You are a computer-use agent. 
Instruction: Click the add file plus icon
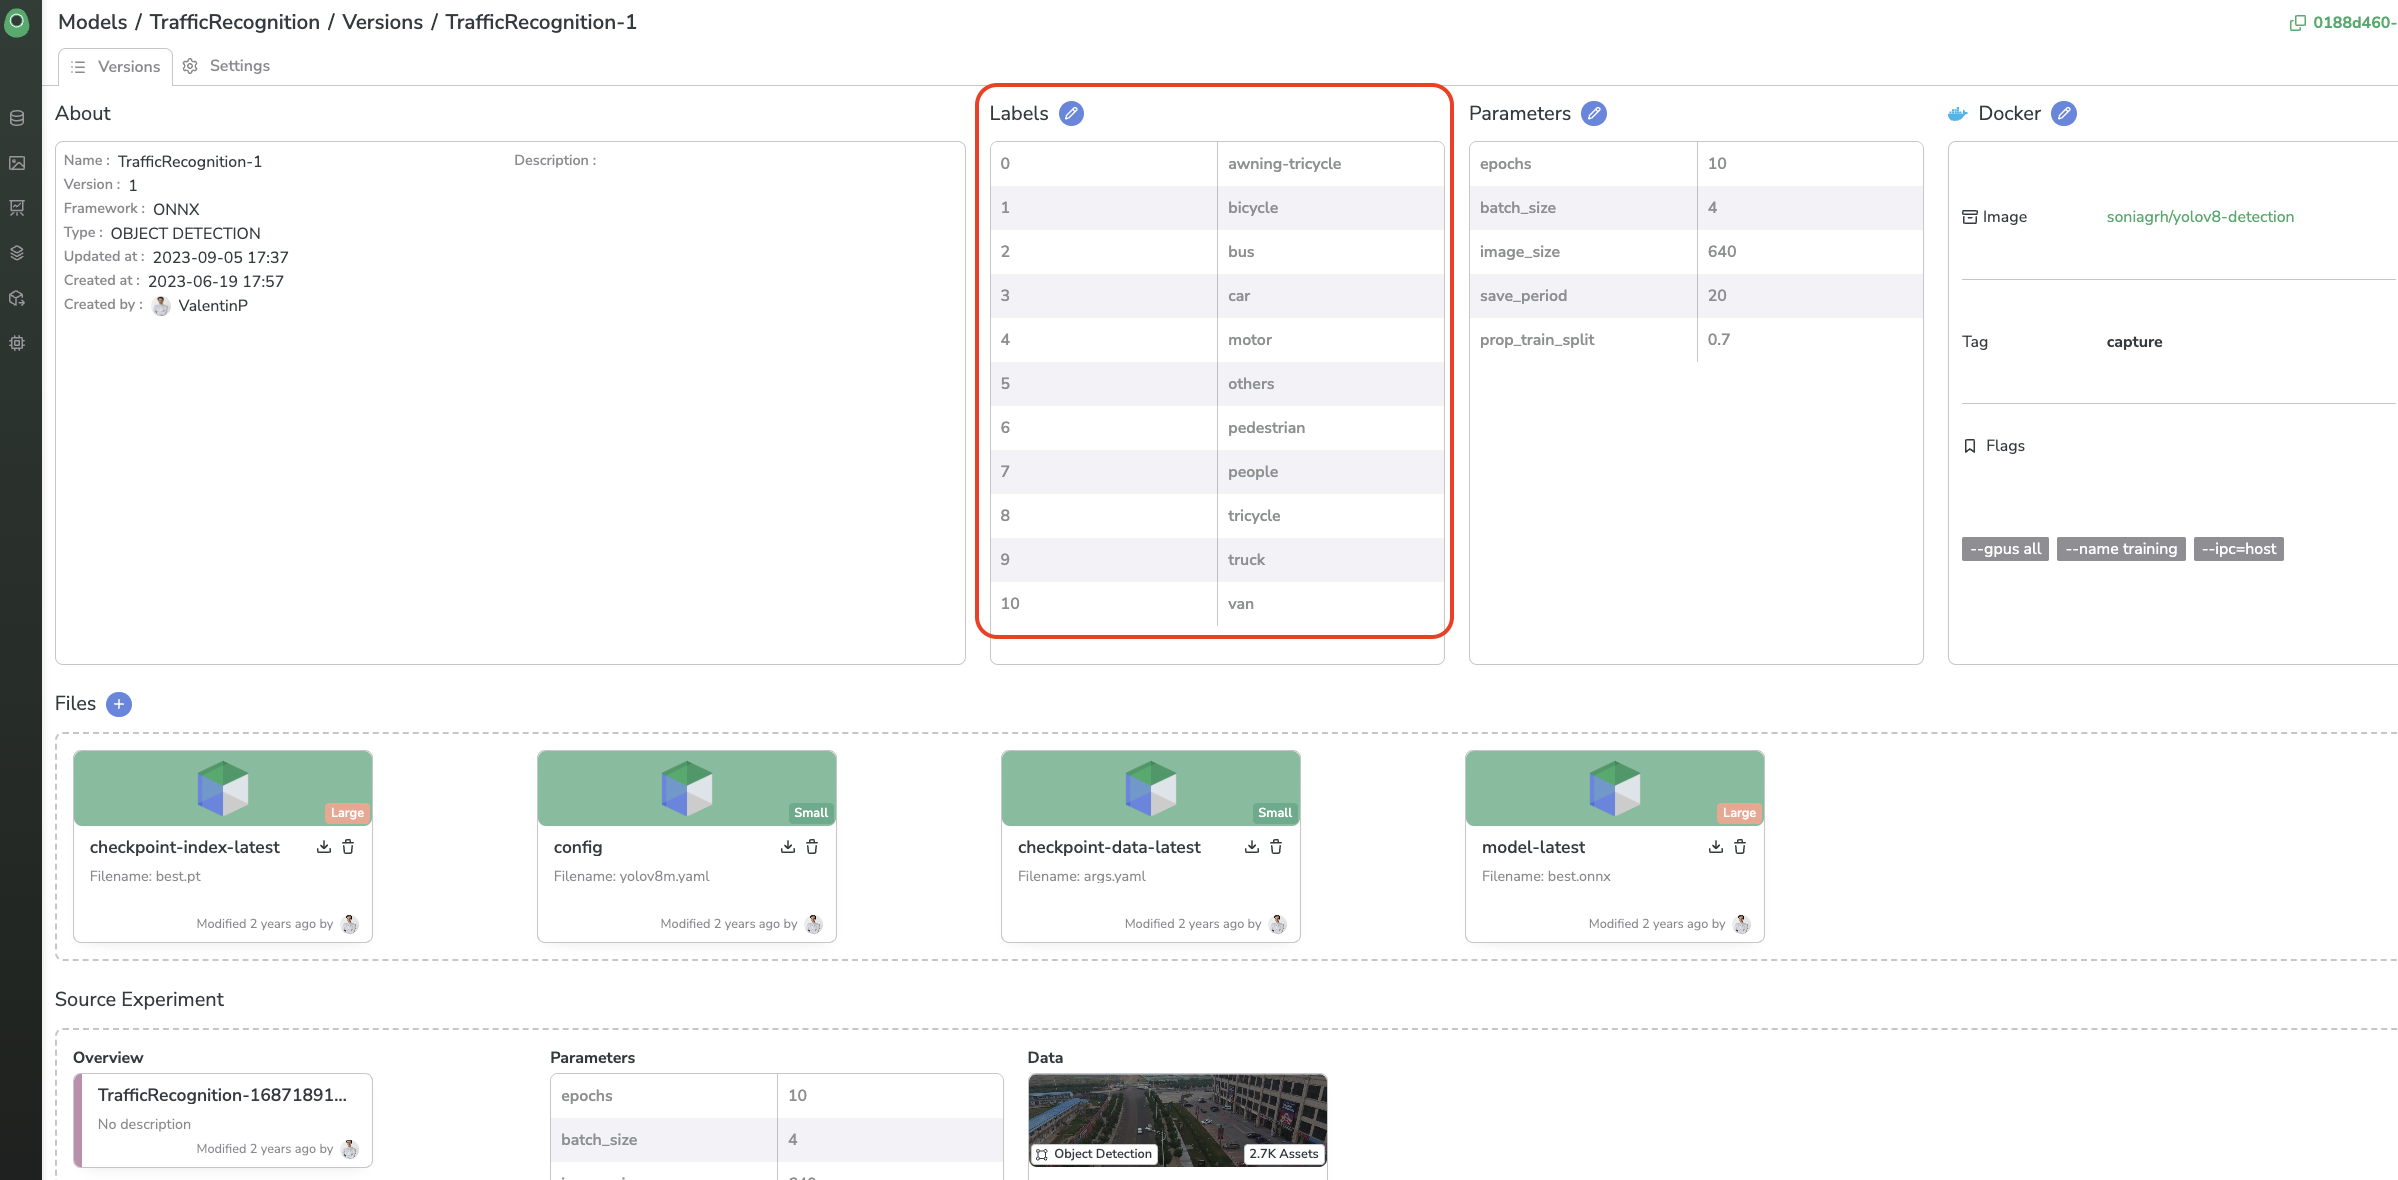pyautogui.click(x=119, y=703)
